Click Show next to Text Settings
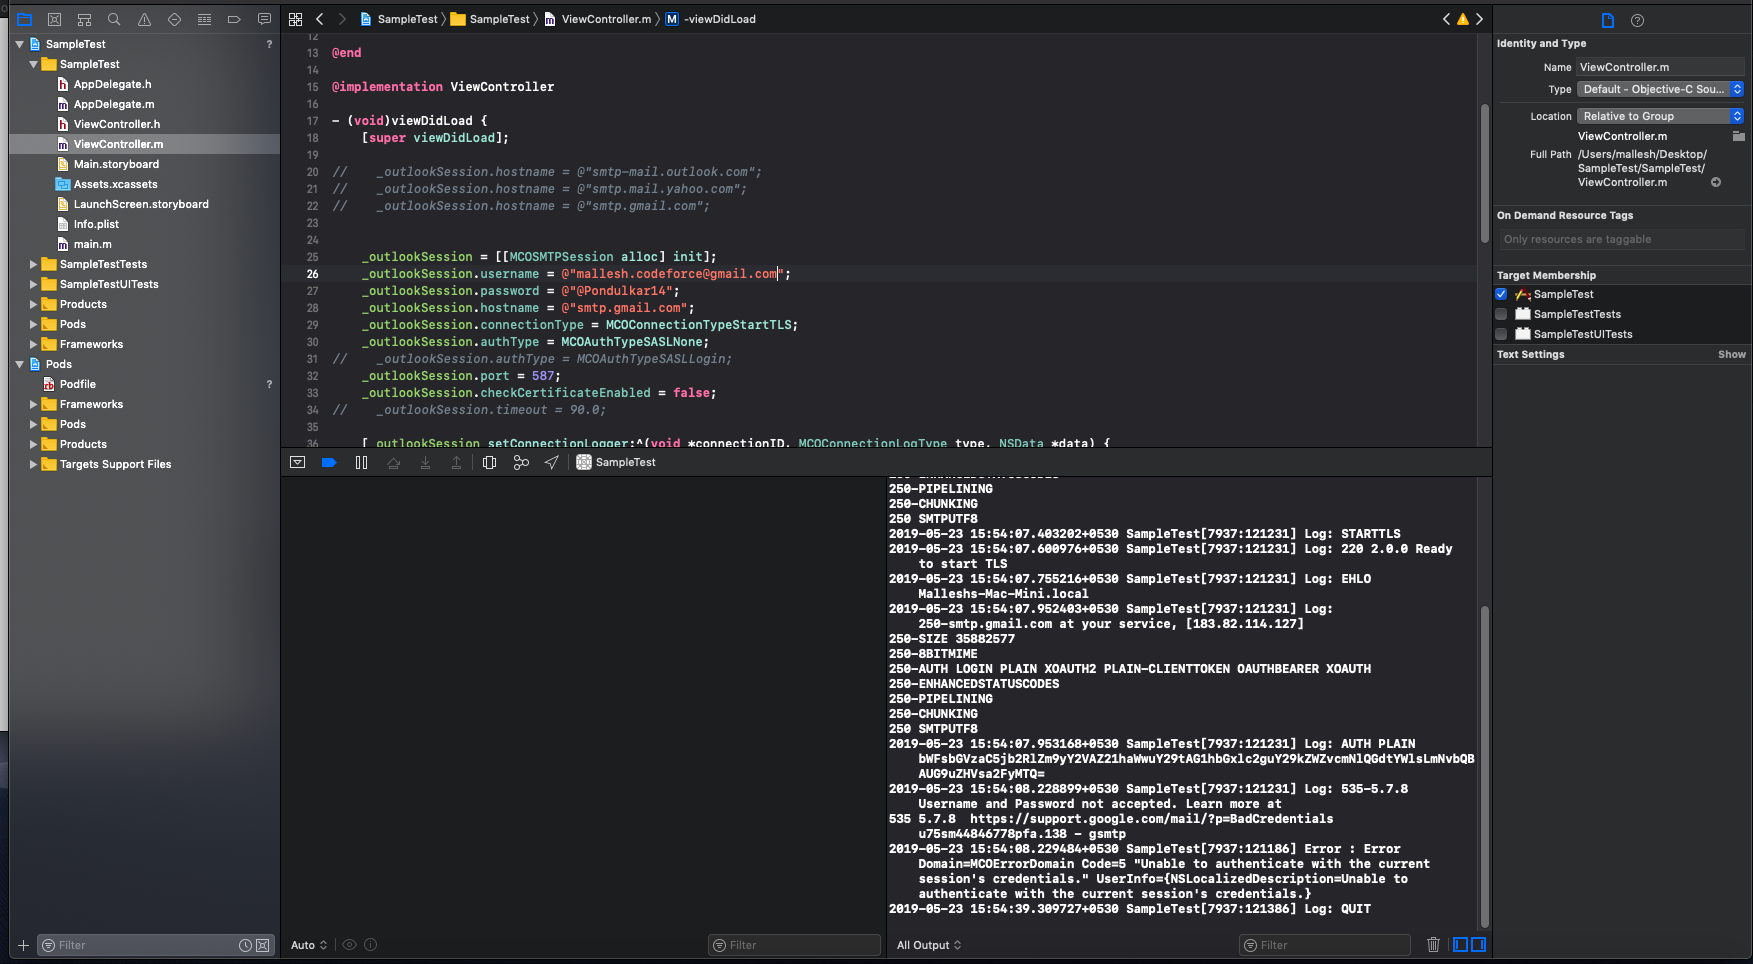 pyautogui.click(x=1731, y=354)
